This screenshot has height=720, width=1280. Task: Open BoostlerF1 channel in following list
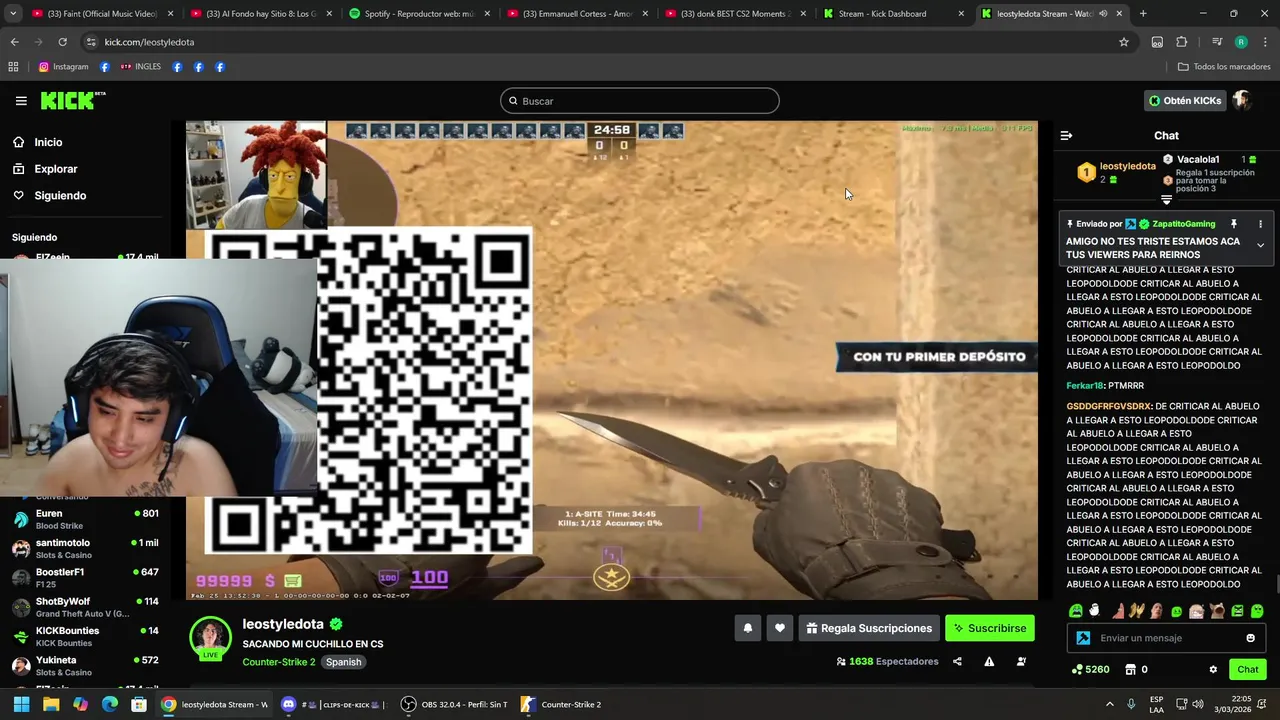[x=85, y=577]
